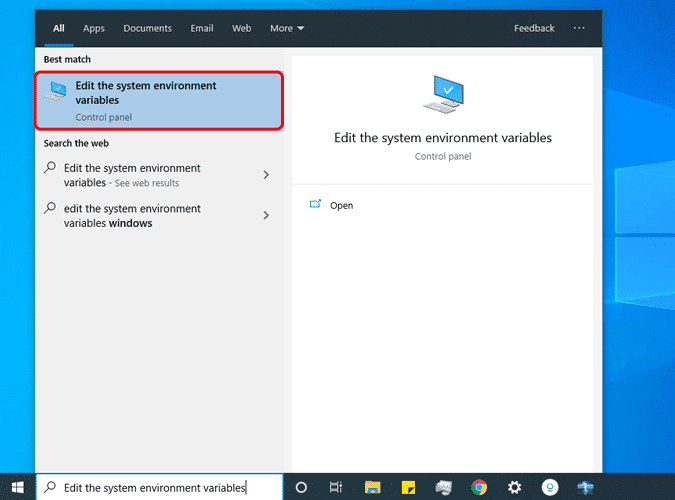This screenshot has height=500, width=675.
Task: Click the computer icon in Best match result
Action: 56,90
